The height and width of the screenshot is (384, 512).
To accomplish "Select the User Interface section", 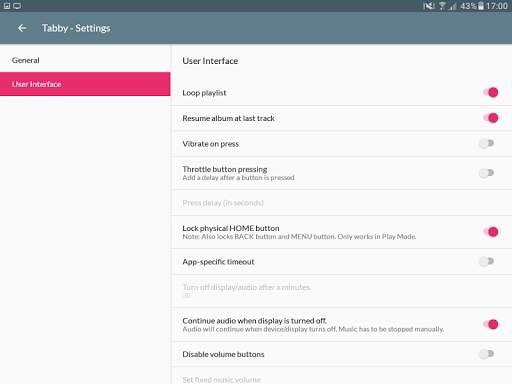I will (85, 84).
